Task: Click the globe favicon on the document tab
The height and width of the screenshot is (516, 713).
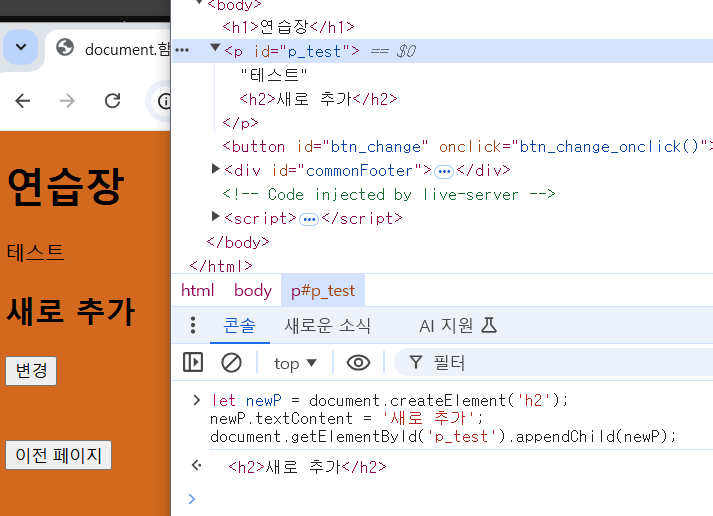Action: pos(65,47)
